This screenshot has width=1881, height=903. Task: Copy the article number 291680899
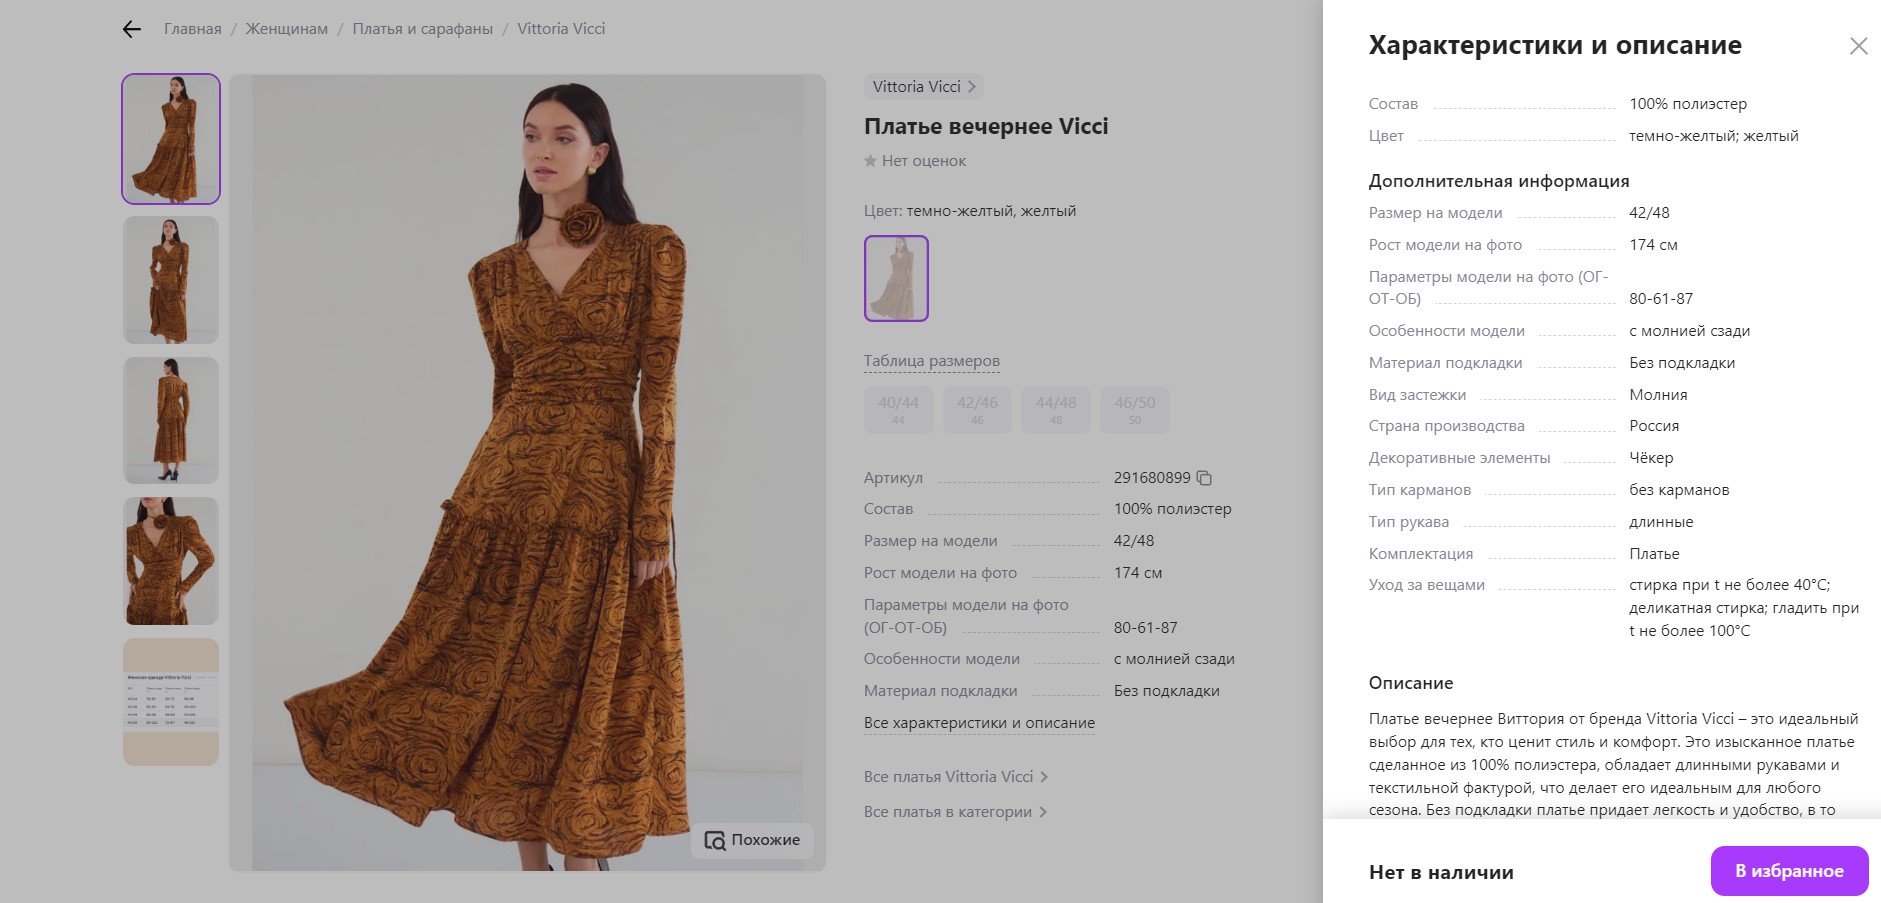[1204, 478]
